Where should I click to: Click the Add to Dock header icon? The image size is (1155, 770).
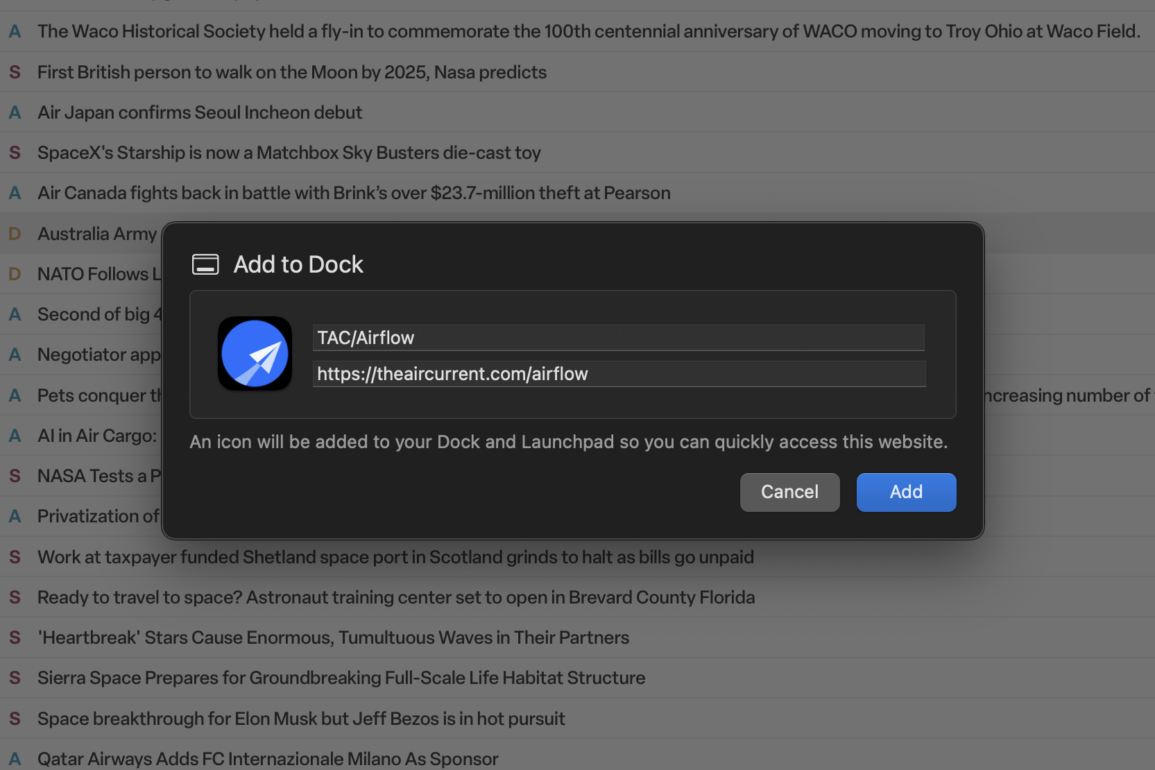[x=205, y=265]
